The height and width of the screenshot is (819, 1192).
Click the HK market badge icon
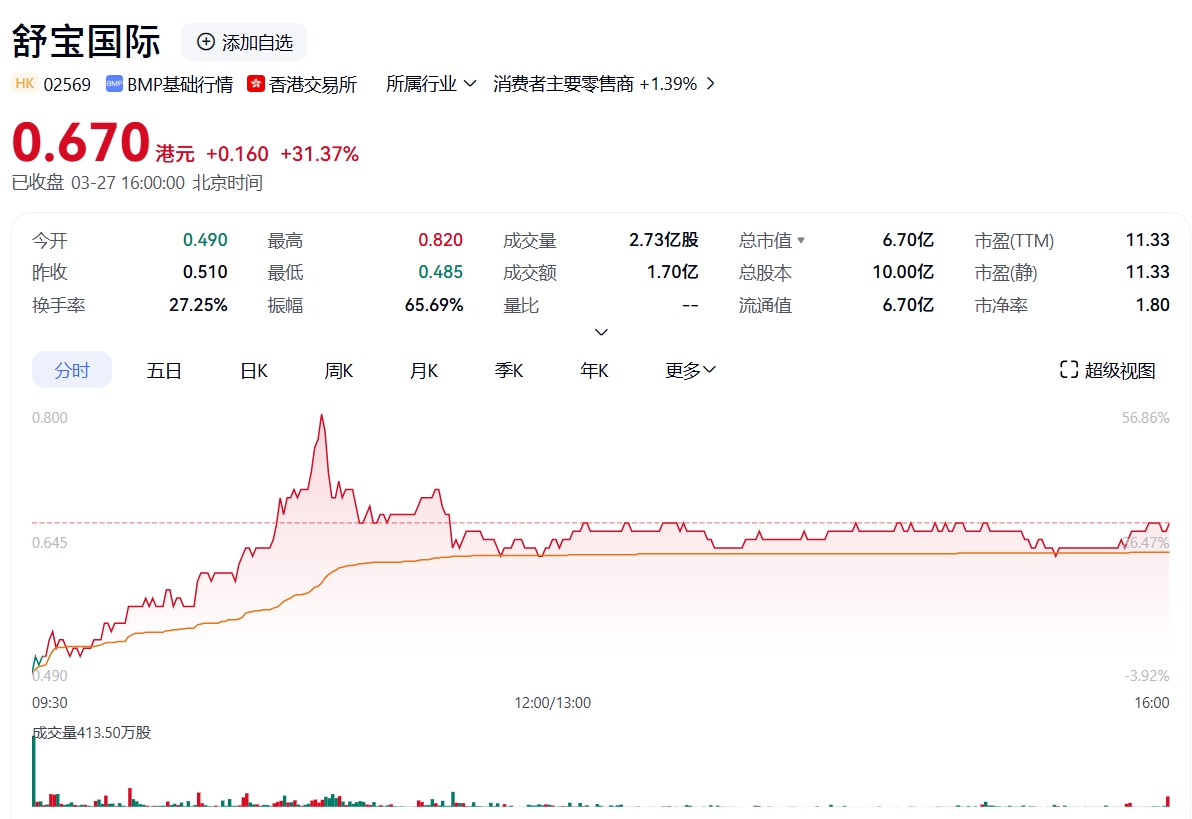pyautogui.click(x=25, y=84)
